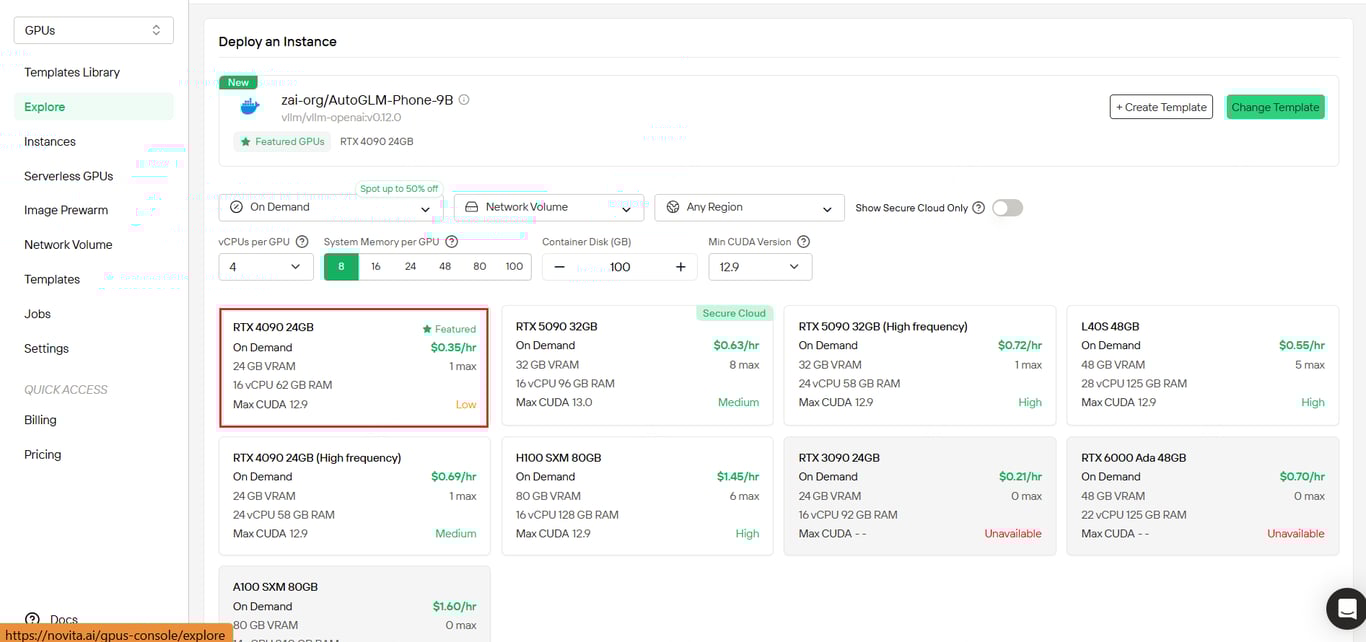Decrease container disk with minus button
The height and width of the screenshot is (642, 1366).
[x=559, y=267]
